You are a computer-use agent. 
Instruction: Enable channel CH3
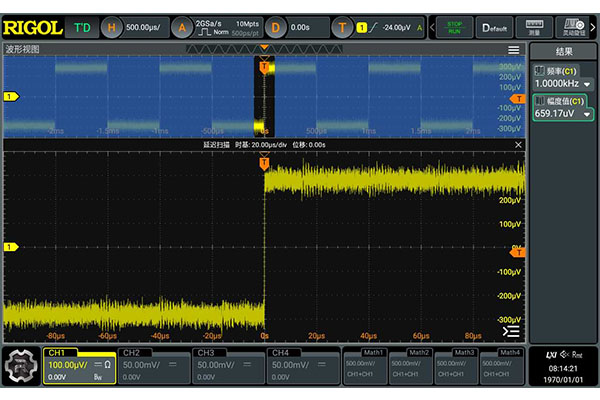(x=229, y=365)
